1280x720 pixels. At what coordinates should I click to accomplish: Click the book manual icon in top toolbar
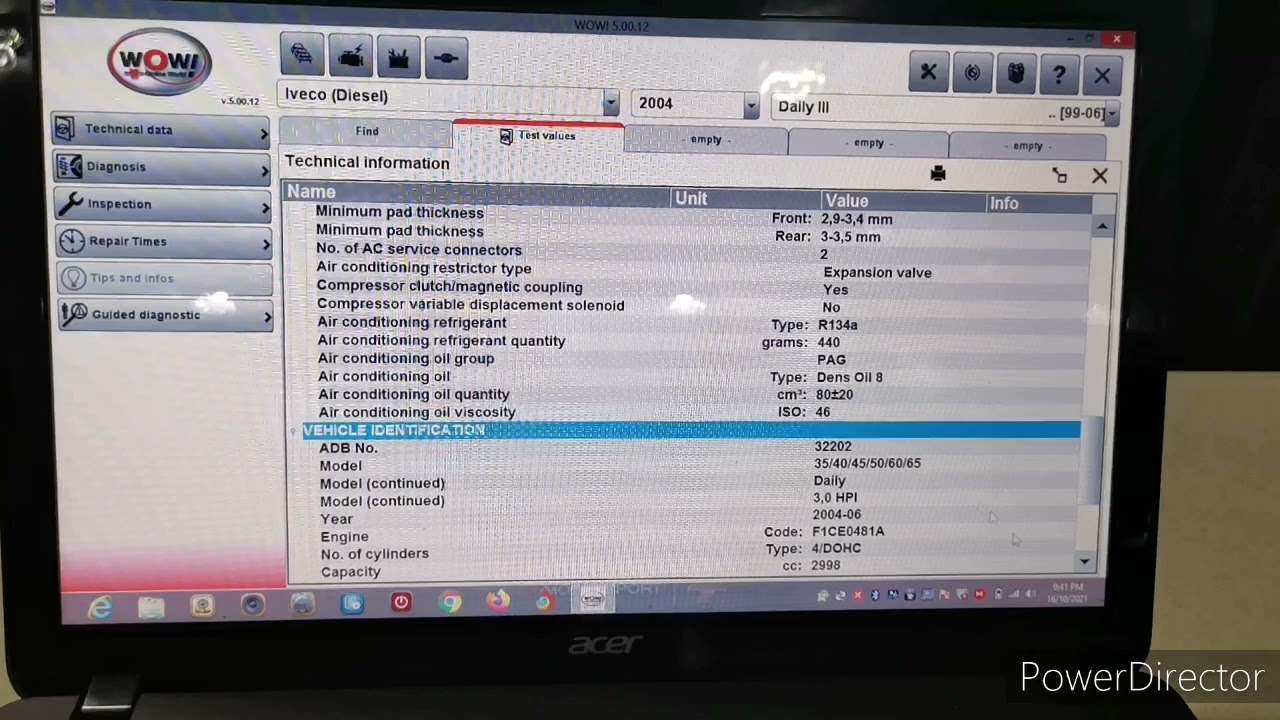[x=1015, y=74]
